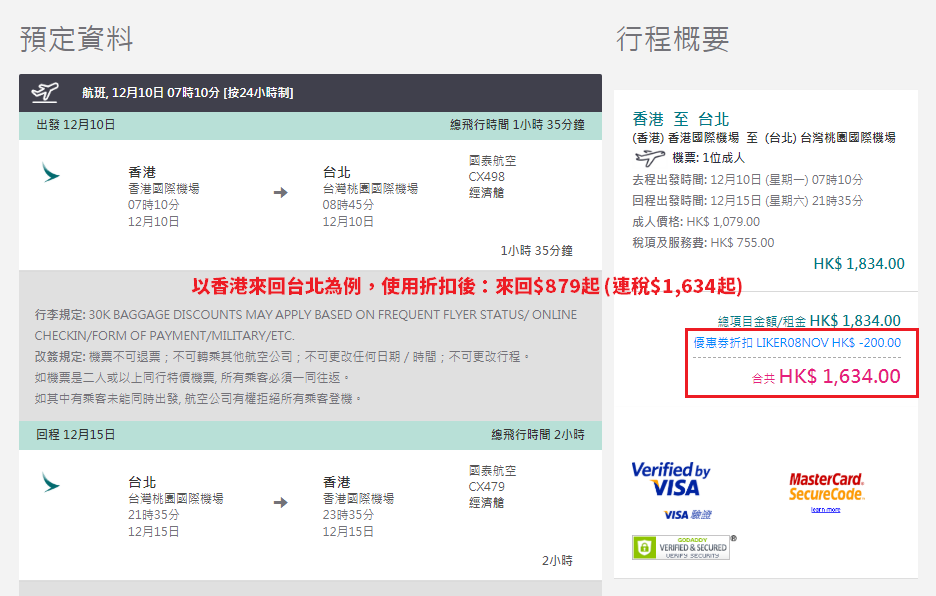Click the arrow between 香港 and 台北 on the outbound flight
Viewport: 936px width, 596px height.
(x=281, y=192)
